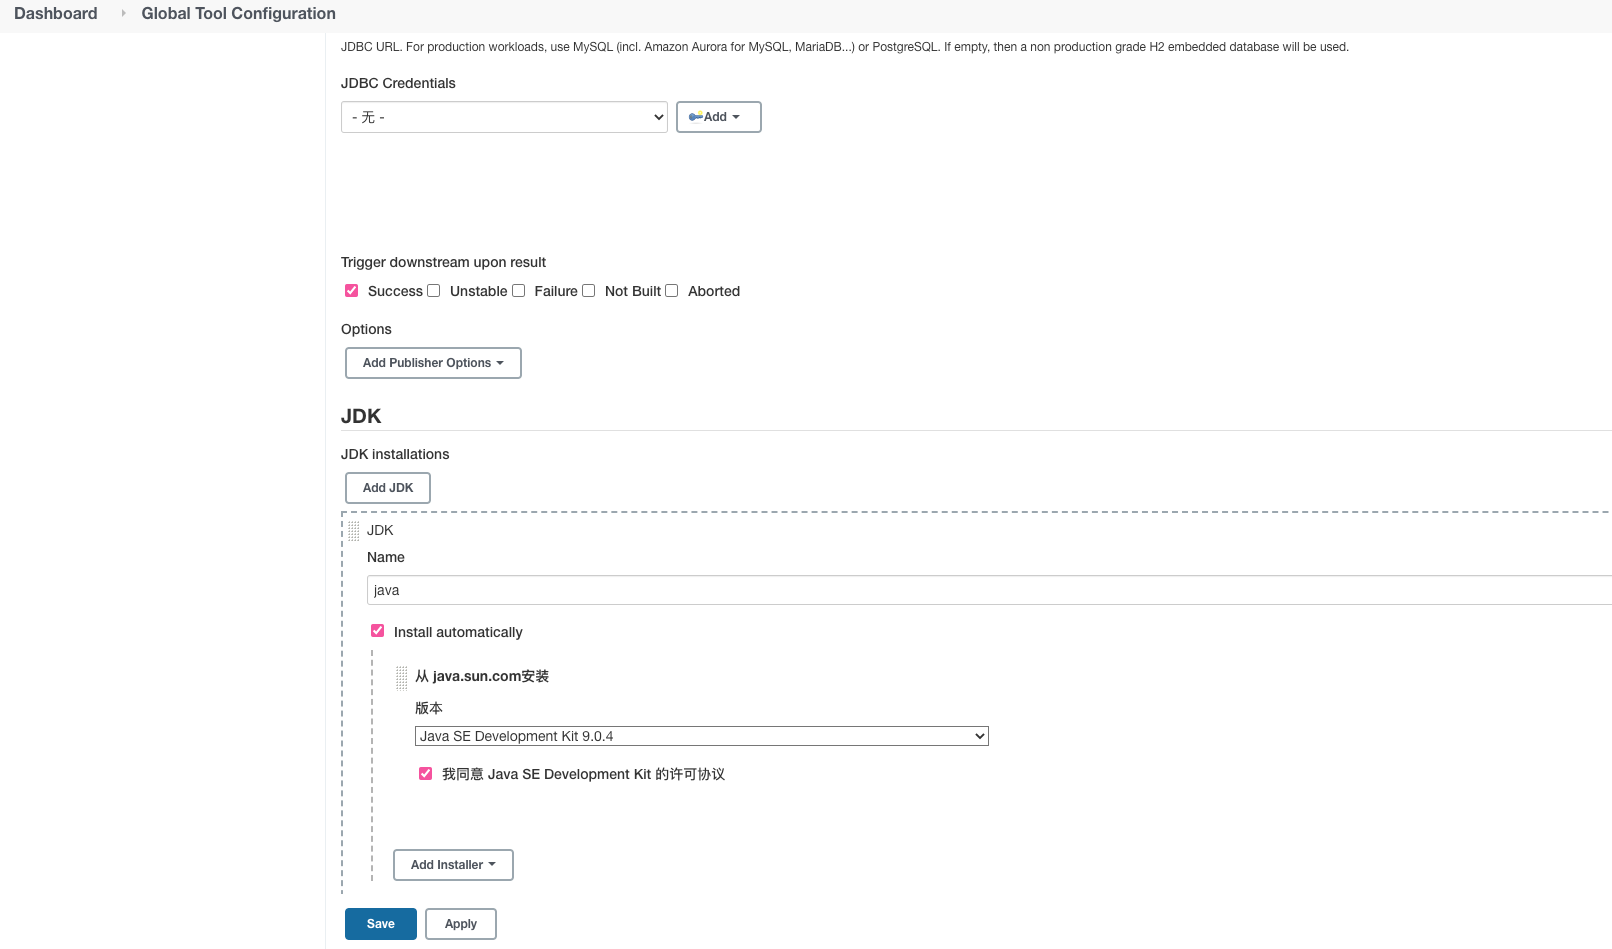This screenshot has height=949, width=1612.
Task: Go to Dashboard breadcrumb
Action: tap(56, 13)
